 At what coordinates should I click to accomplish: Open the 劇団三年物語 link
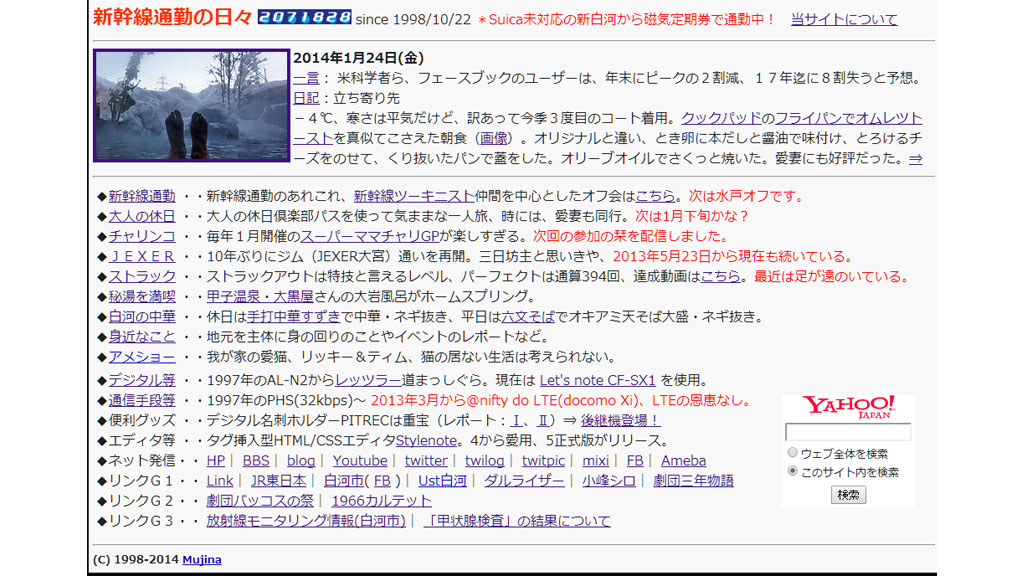pos(694,481)
